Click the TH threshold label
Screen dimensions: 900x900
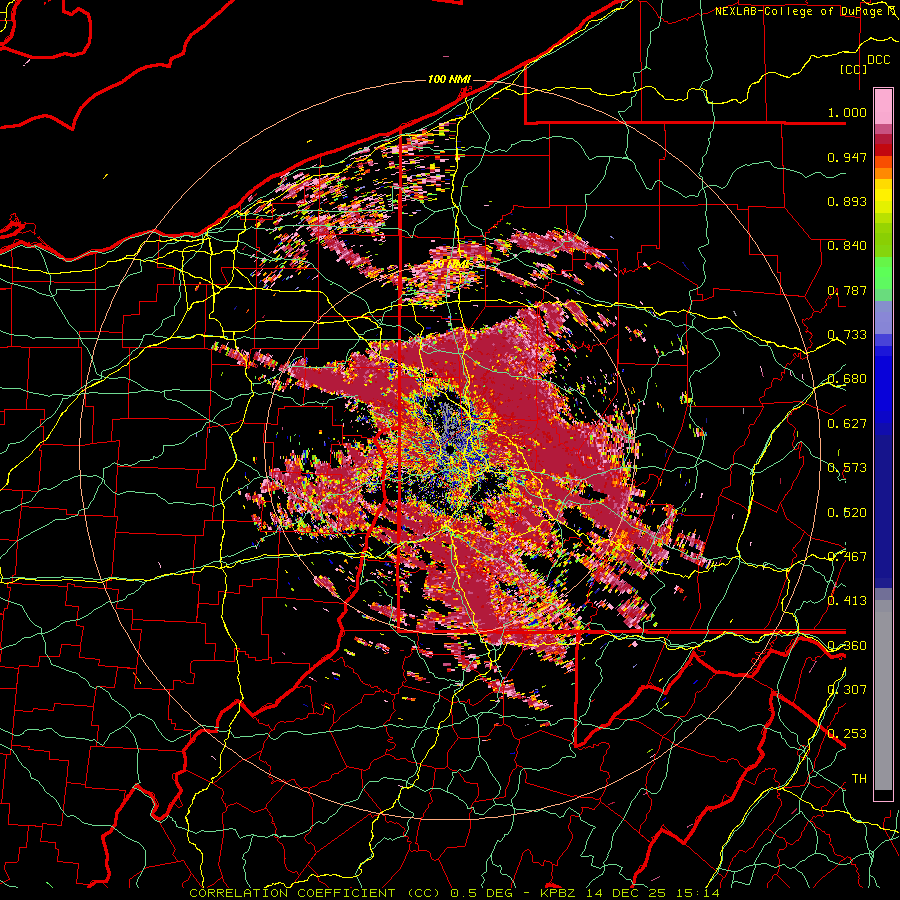pos(859,778)
